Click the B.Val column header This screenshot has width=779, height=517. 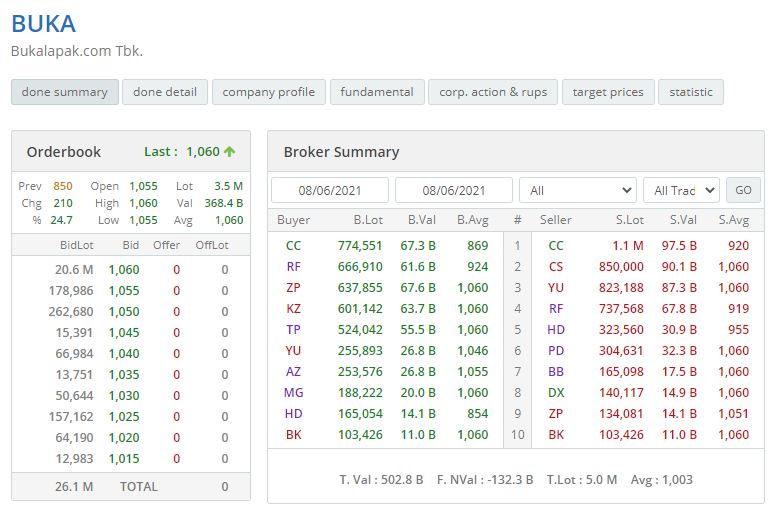click(422, 220)
